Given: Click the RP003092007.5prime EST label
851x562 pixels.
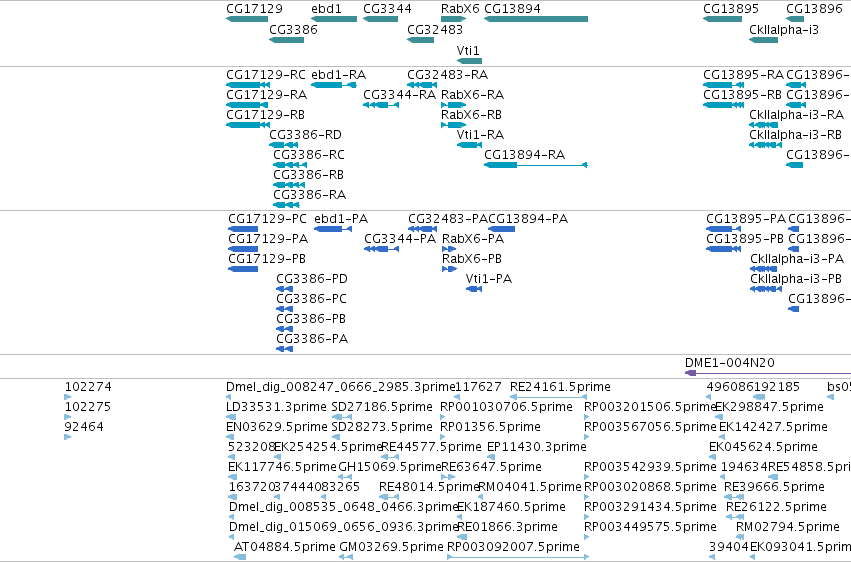Looking at the screenshot, I should pyautogui.click(x=513, y=547).
